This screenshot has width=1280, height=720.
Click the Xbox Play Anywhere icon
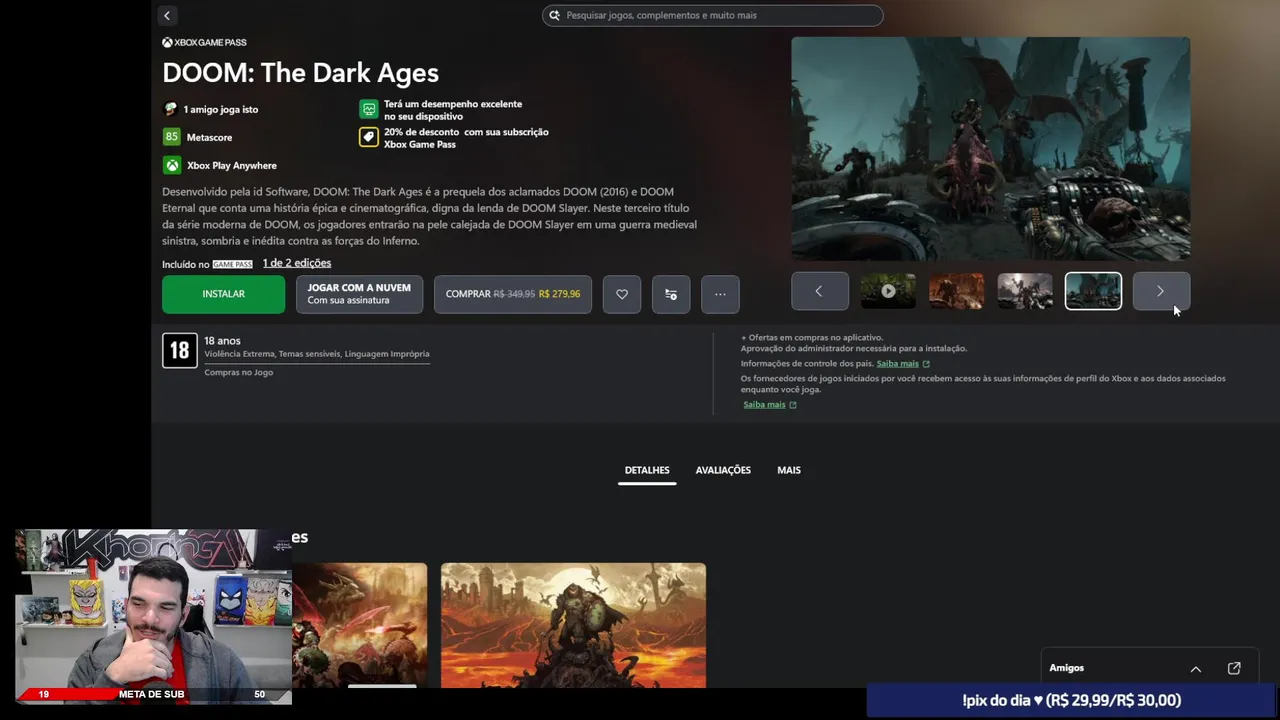click(172, 165)
